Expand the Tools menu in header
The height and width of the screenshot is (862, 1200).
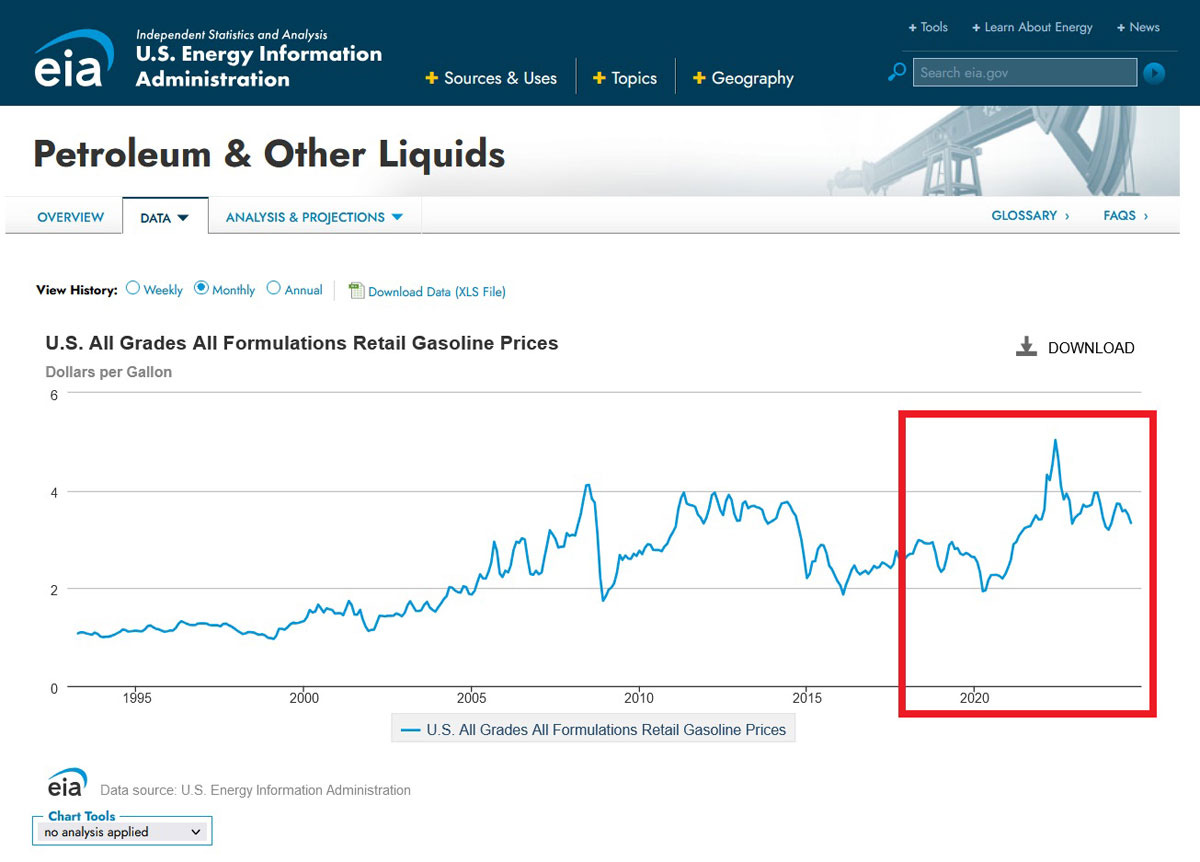click(x=928, y=27)
